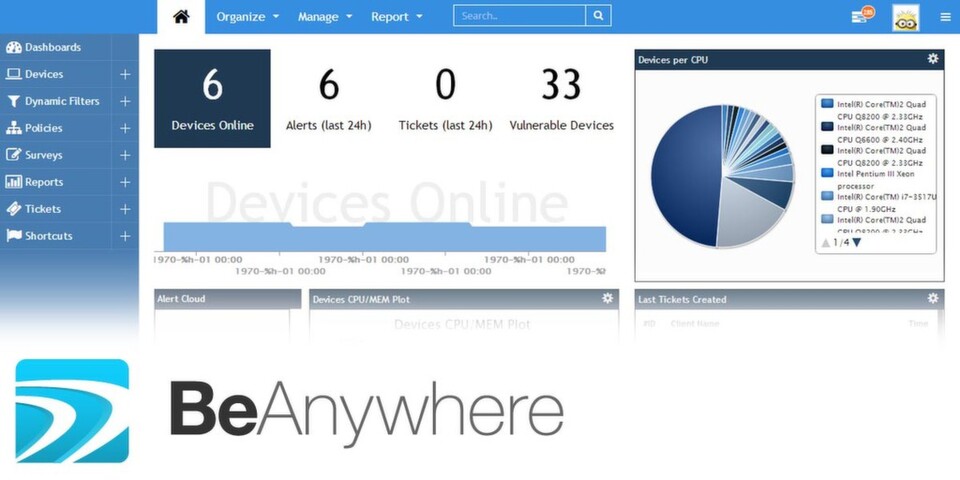
Task: Open Reports in the sidebar
Action: [x=56, y=182]
